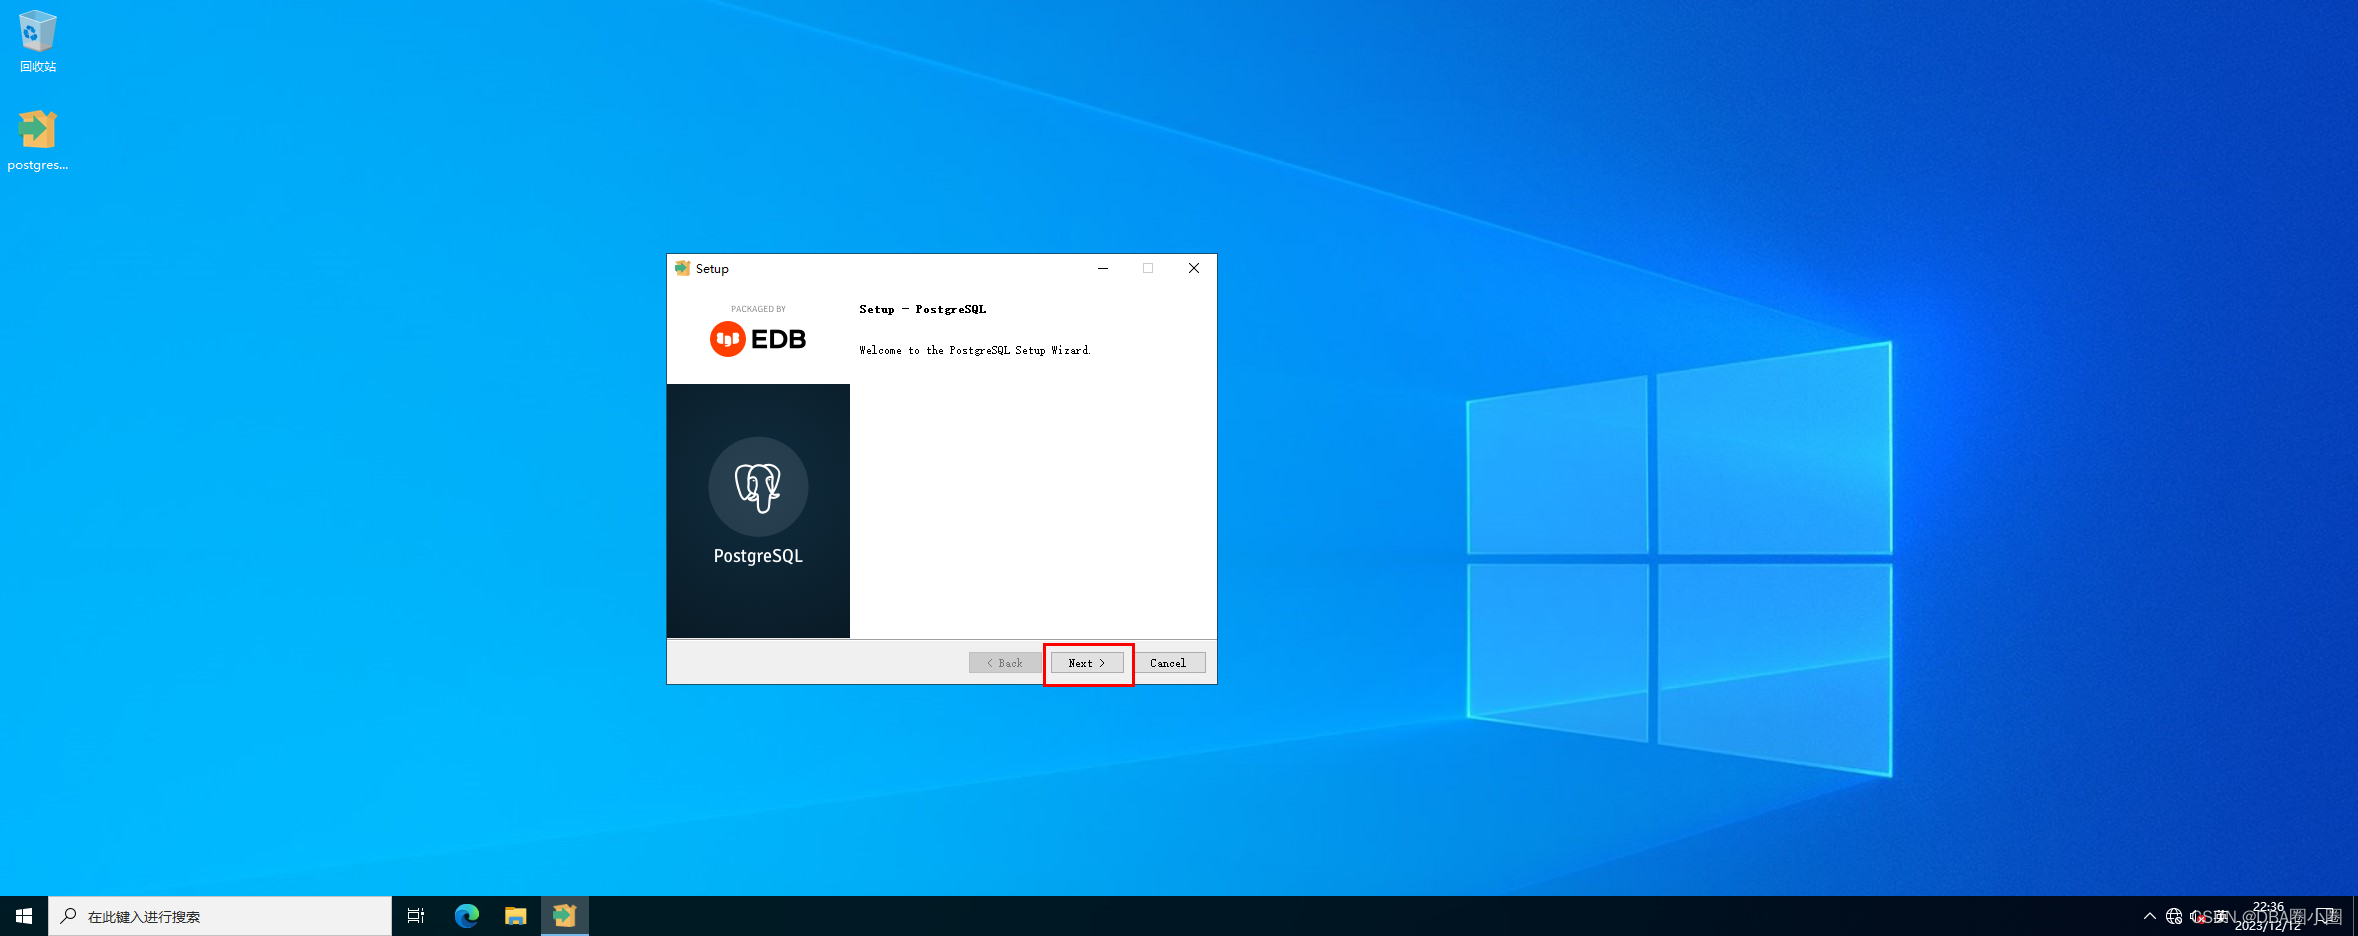Viewport: 2358px width, 936px height.
Task: Cancel the PostgreSQL setup wizard
Action: (x=1168, y=663)
